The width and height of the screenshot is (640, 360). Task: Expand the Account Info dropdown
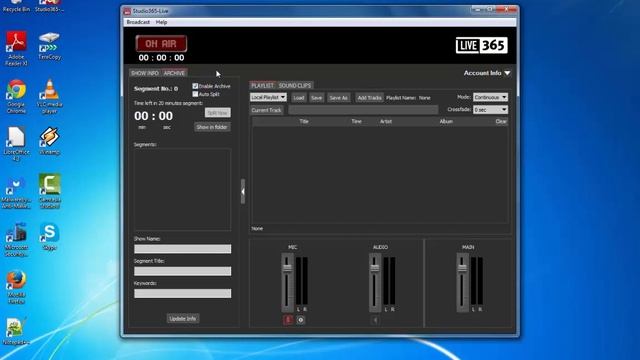[x=487, y=73]
